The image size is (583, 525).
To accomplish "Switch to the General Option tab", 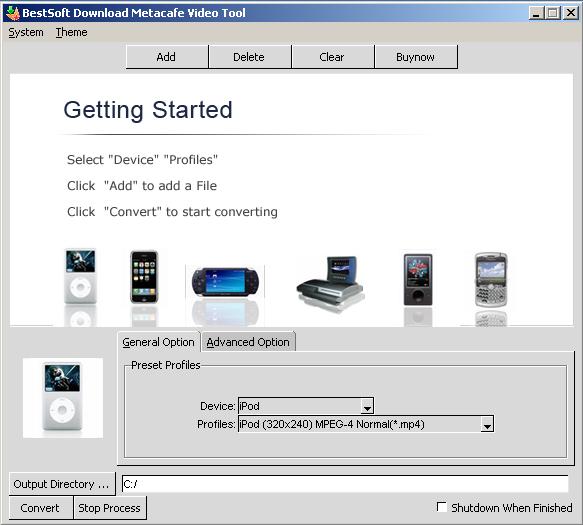I will [x=158, y=342].
